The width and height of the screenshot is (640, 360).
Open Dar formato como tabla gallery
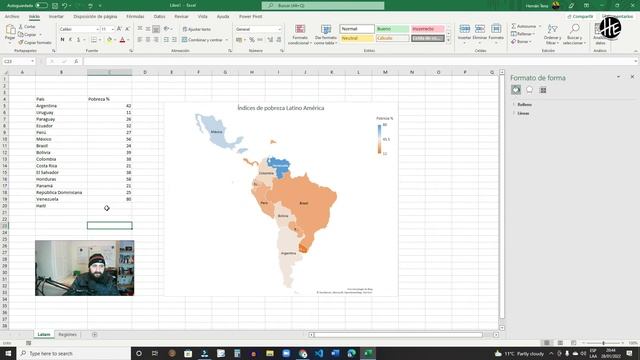tap(326, 35)
